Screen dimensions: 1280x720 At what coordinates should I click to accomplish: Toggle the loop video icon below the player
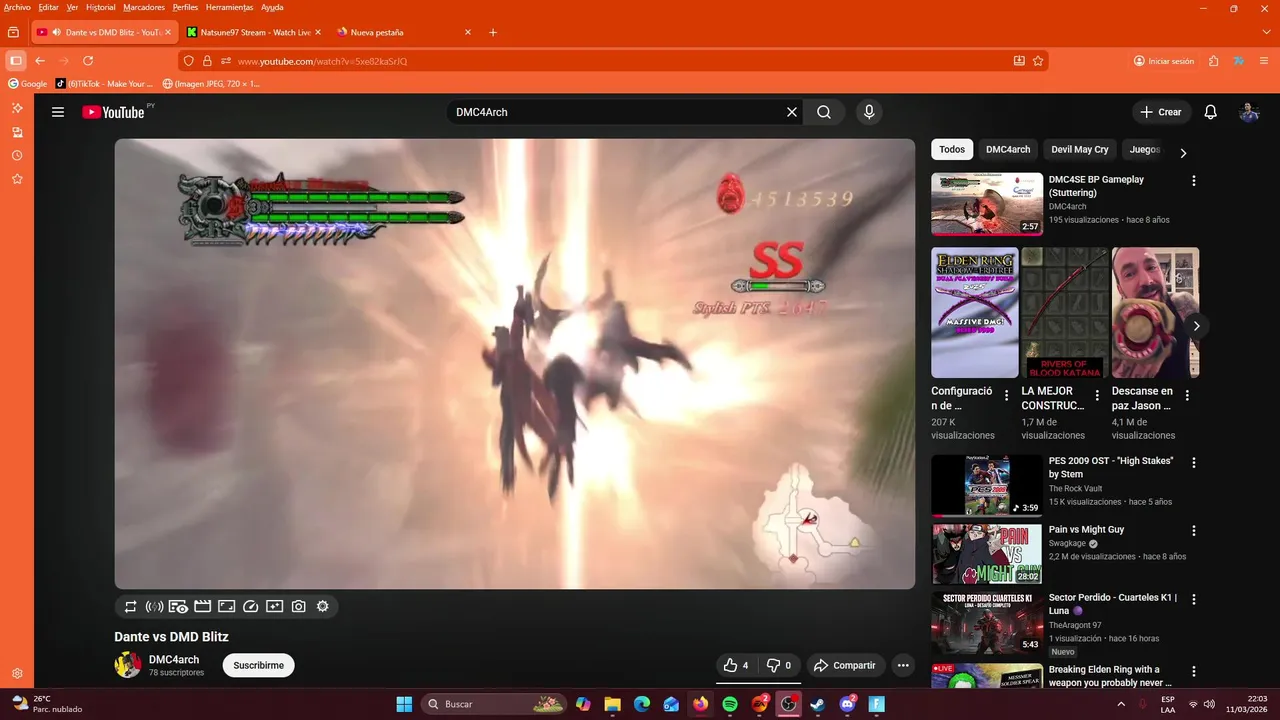130,606
